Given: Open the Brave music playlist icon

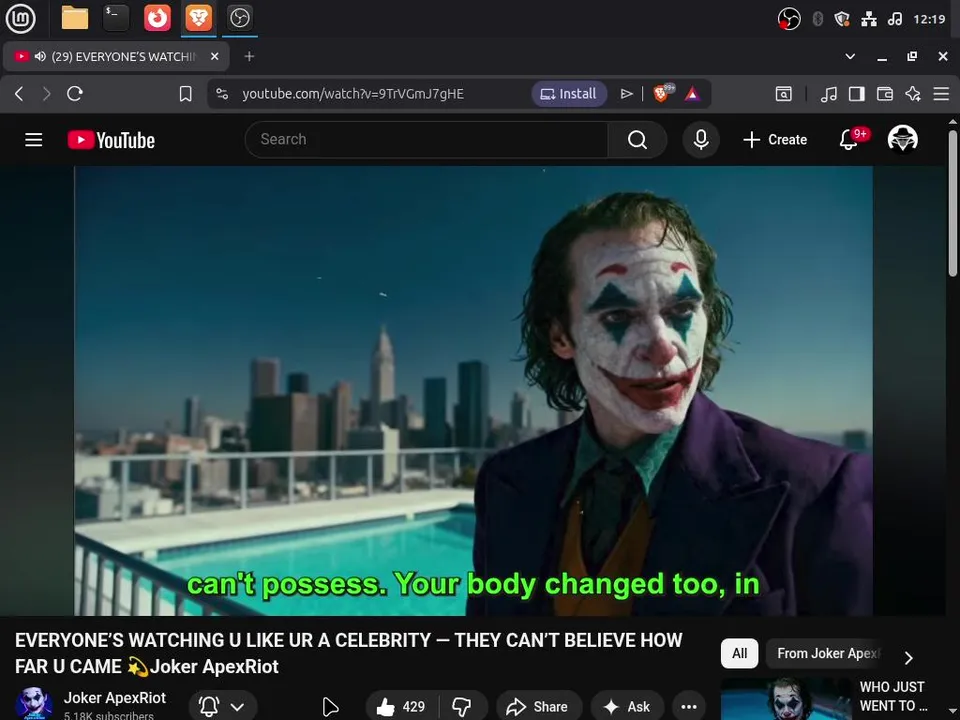Looking at the screenshot, I should click(828, 94).
